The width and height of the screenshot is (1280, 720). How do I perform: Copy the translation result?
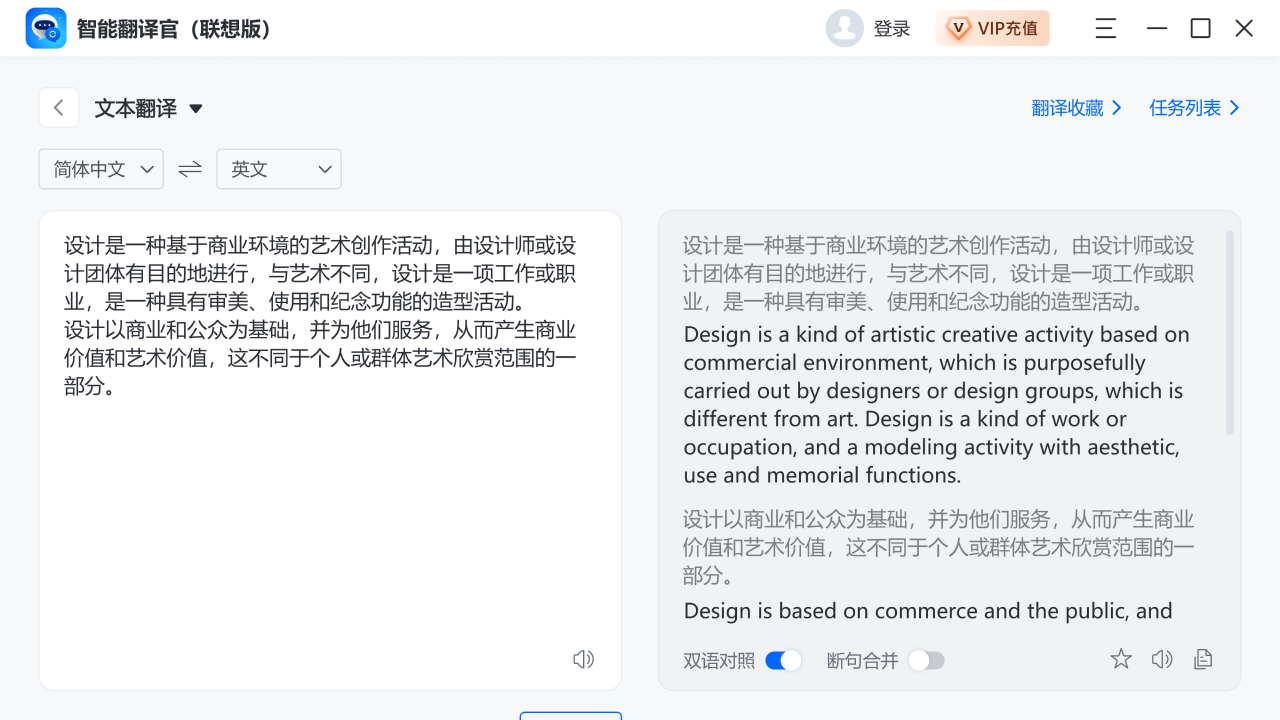[x=1202, y=659]
